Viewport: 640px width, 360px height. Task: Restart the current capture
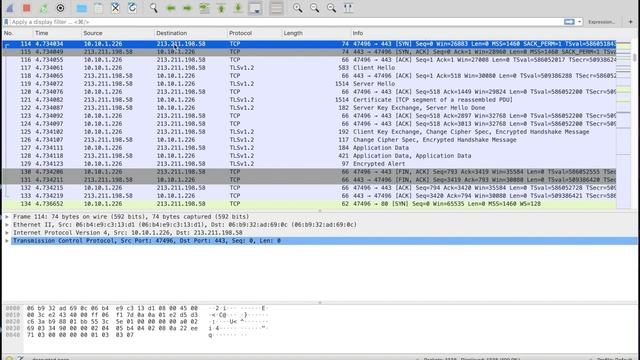coord(43,8)
